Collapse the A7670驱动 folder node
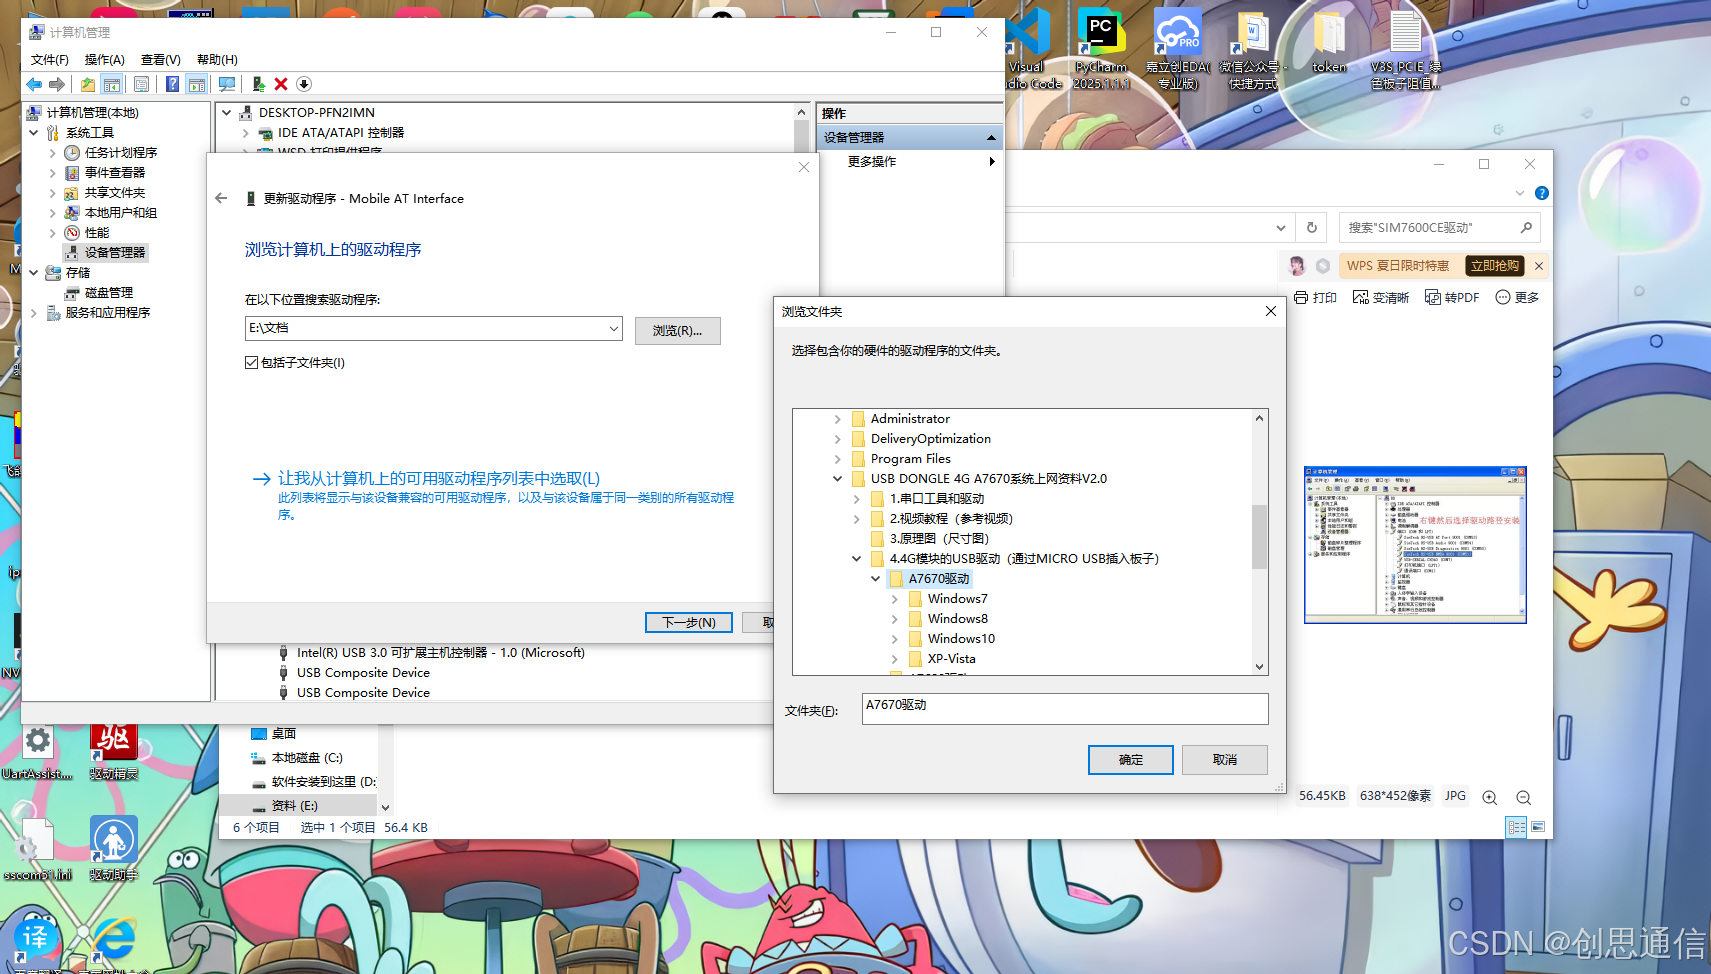This screenshot has height=974, width=1711. coord(876,579)
